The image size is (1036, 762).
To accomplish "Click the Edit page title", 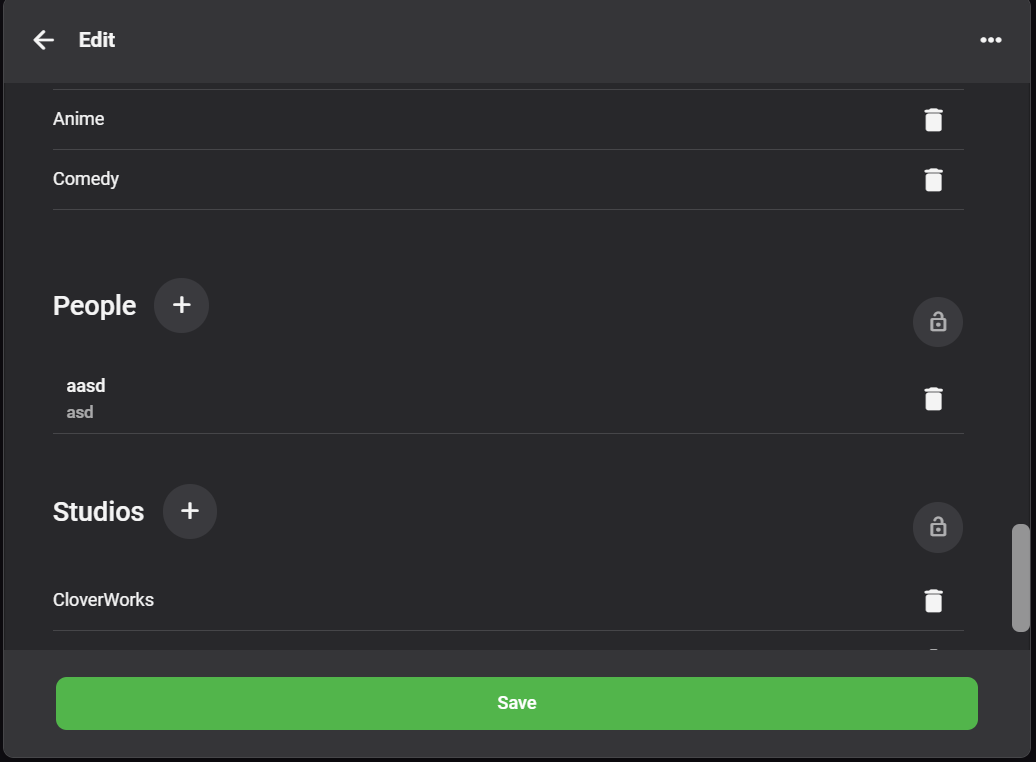I will [97, 40].
